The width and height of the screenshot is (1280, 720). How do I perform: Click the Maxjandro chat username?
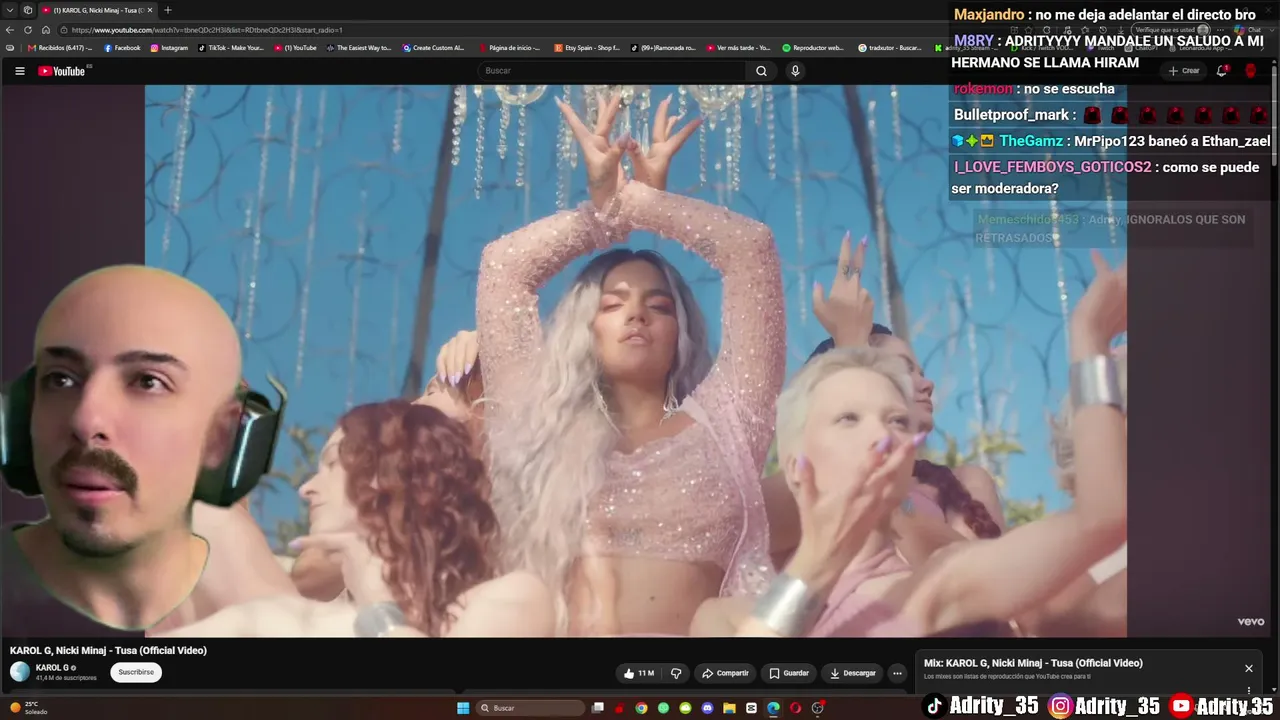pyautogui.click(x=989, y=15)
